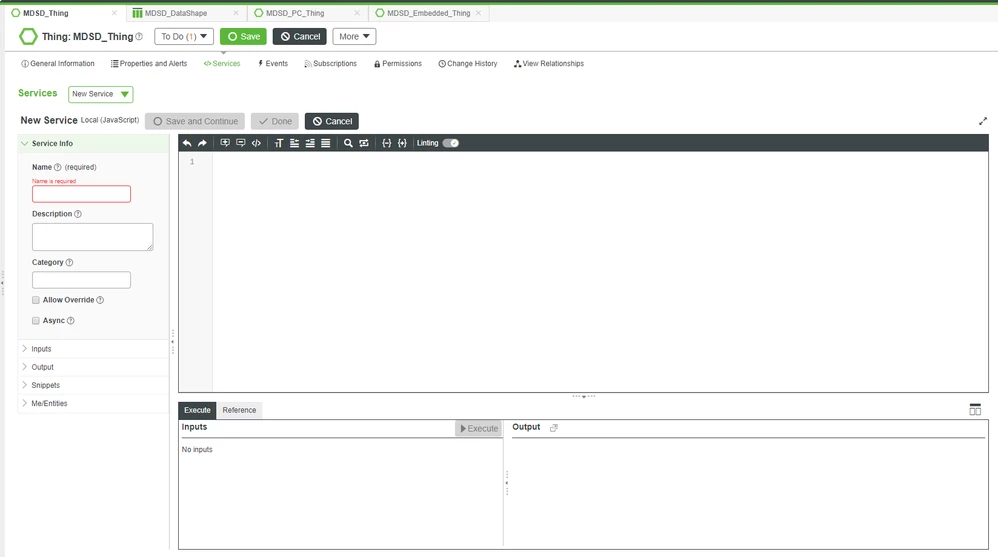Open search in the code editor
Image resolution: width=998 pixels, height=557 pixels.
348,143
